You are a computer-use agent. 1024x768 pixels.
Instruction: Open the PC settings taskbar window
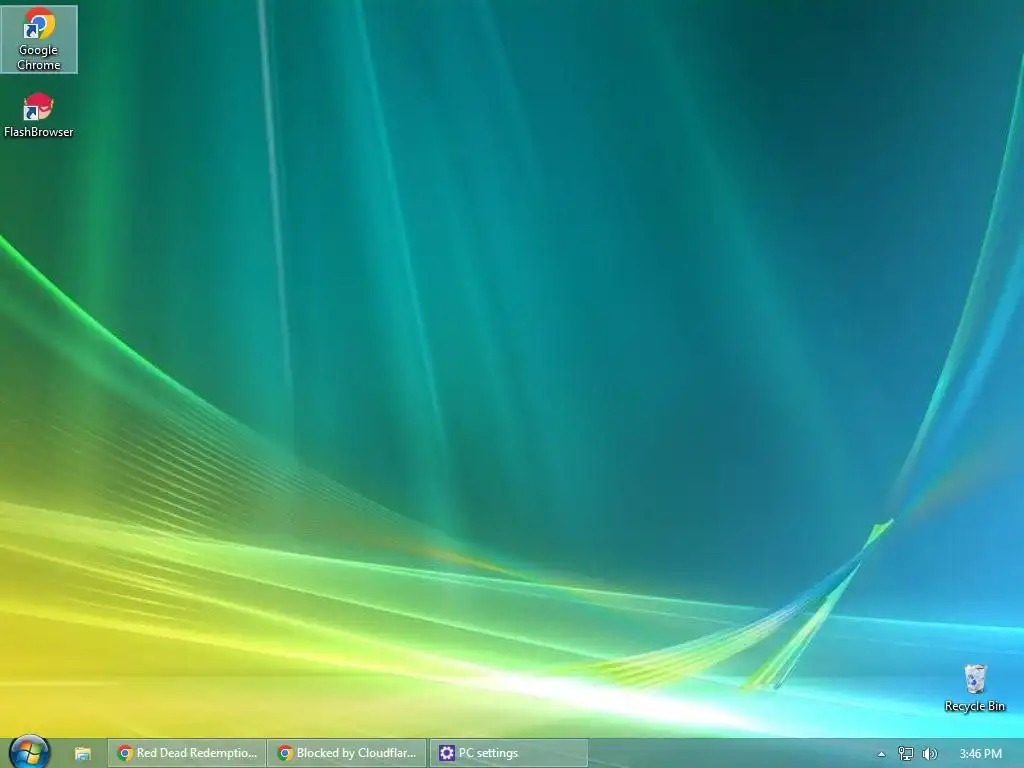pyautogui.click(x=509, y=753)
